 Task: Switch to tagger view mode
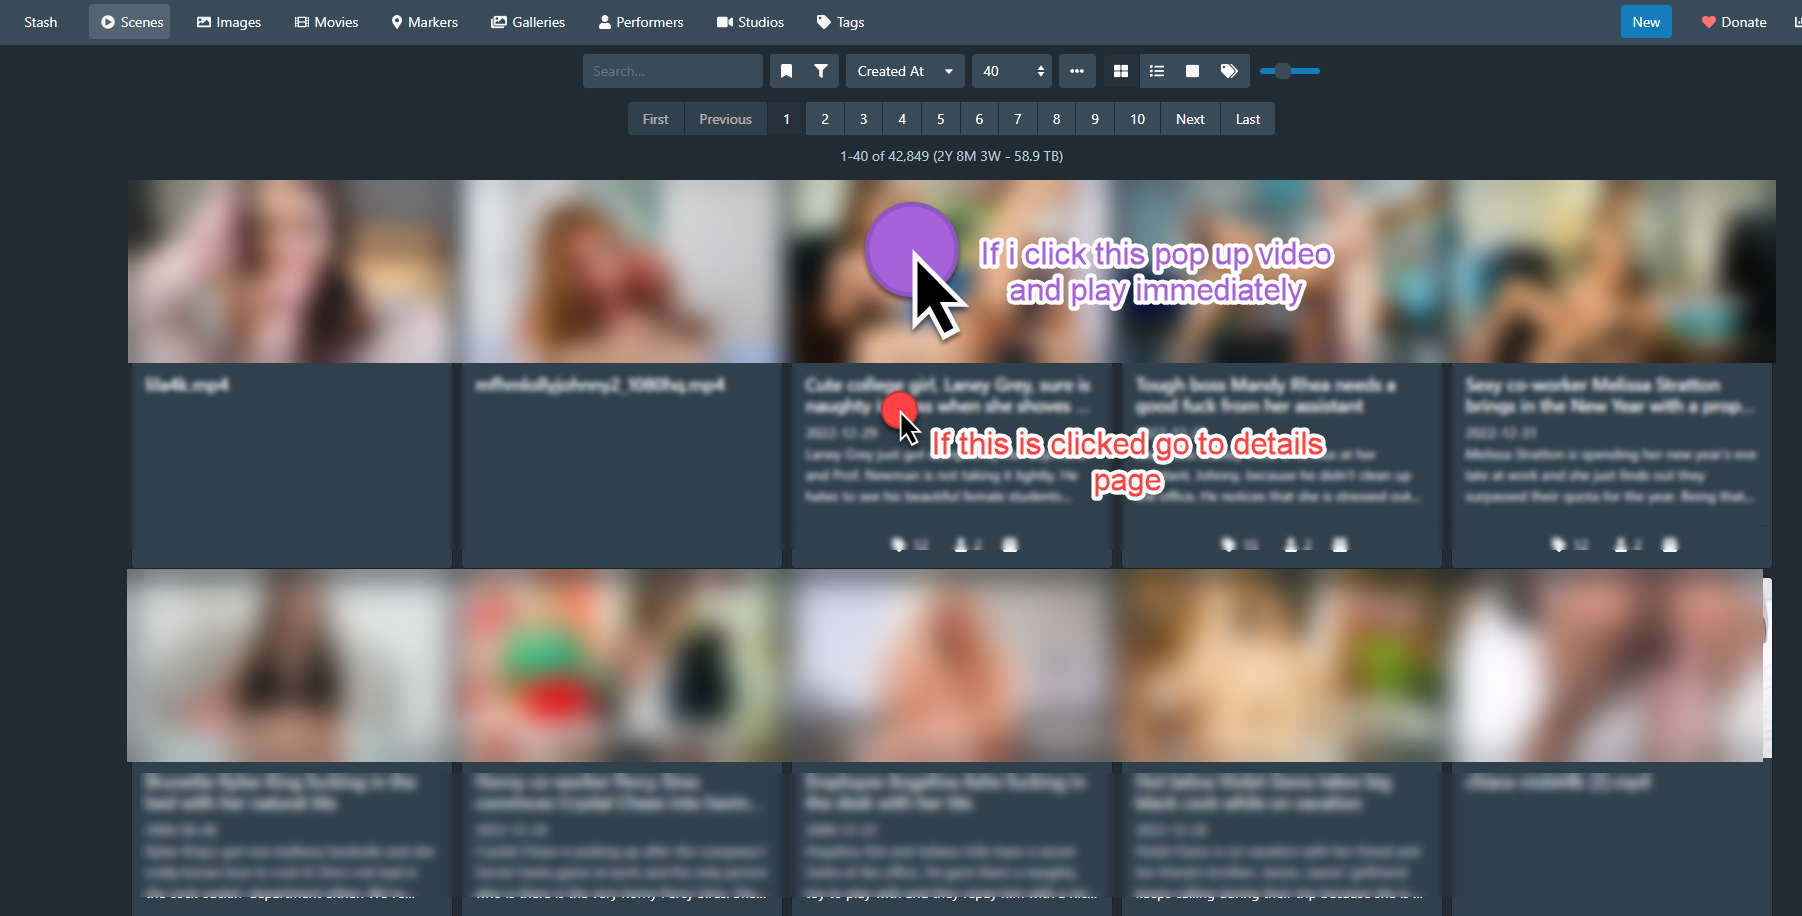pyautogui.click(x=1229, y=71)
